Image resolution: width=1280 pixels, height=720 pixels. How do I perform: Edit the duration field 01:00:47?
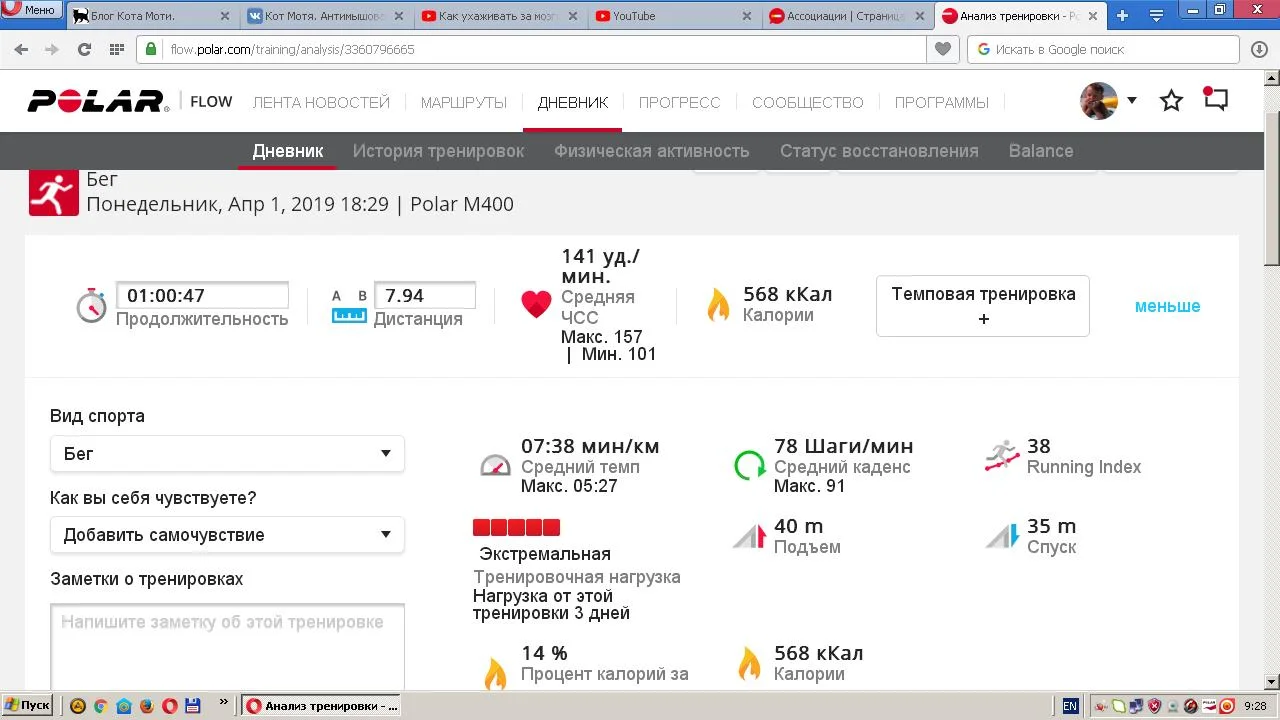tap(202, 295)
